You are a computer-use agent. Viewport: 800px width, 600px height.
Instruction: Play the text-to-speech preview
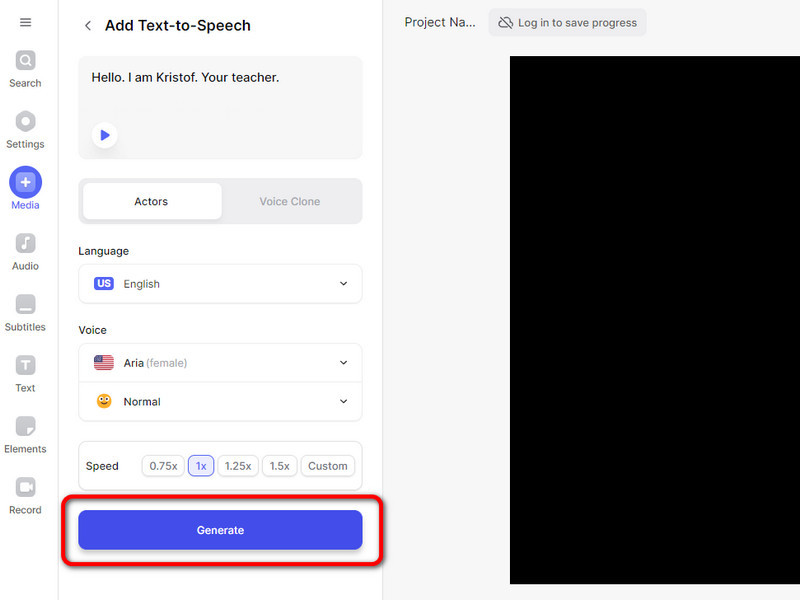(x=104, y=135)
